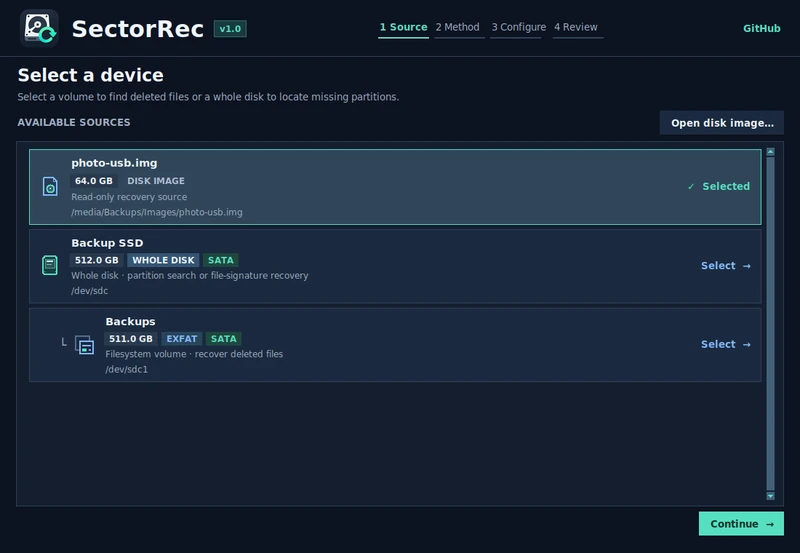Open the GitHub link
This screenshot has width=800, height=553.
pyautogui.click(x=761, y=29)
